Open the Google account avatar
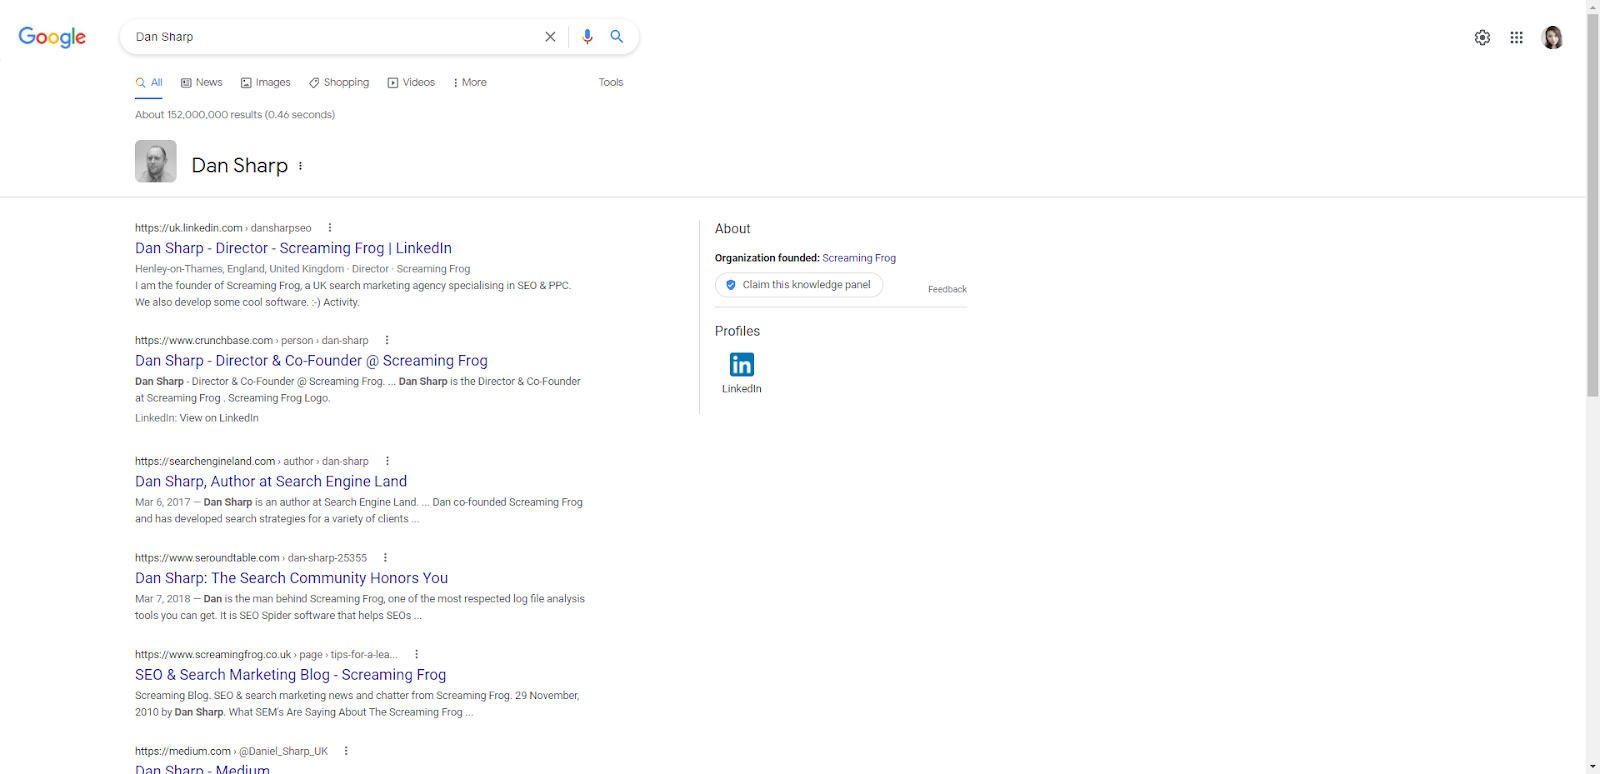Viewport: 1600px width, 774px height. [x=1552, y=38]
